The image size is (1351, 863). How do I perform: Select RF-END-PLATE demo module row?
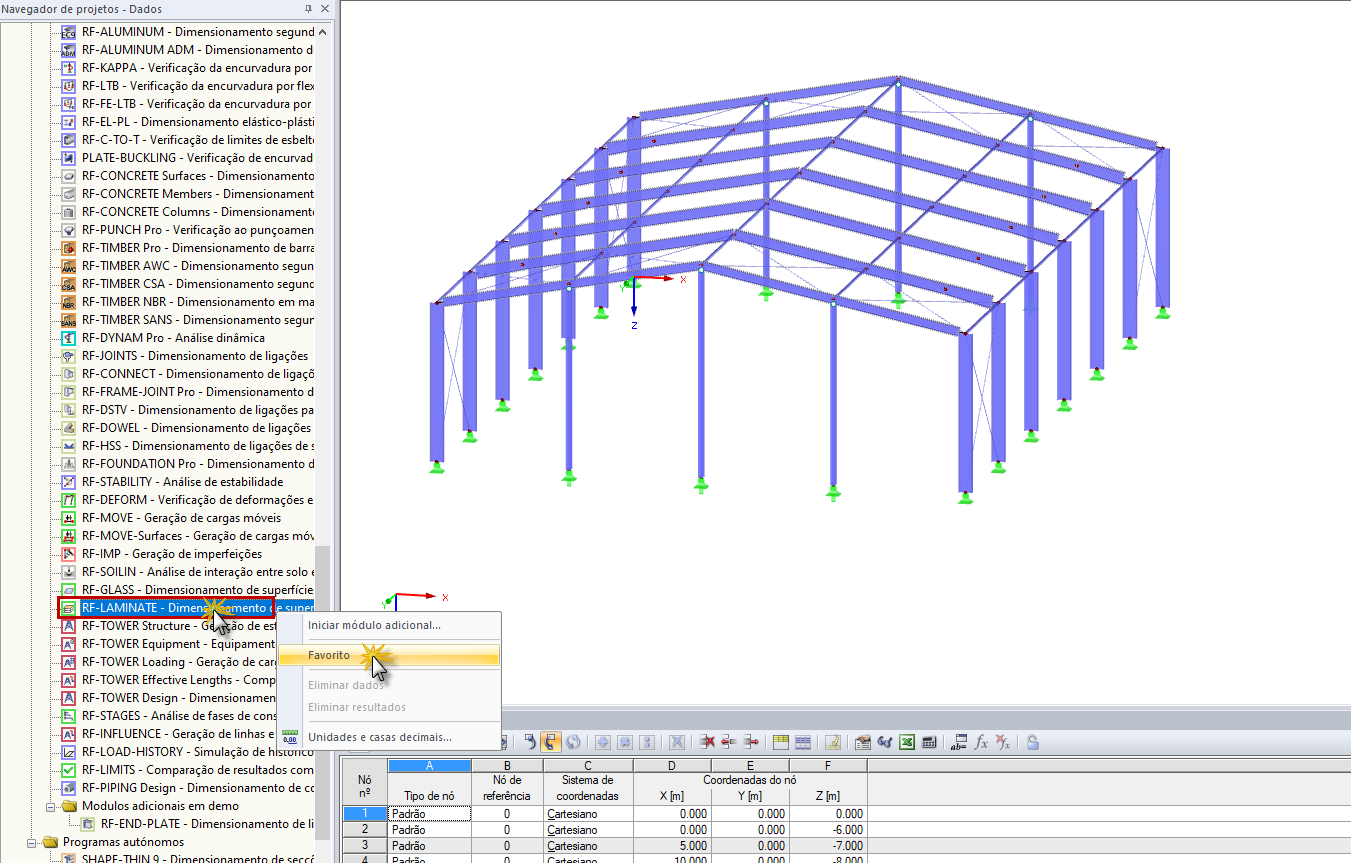pyautogui.click(x=208, y=824)
